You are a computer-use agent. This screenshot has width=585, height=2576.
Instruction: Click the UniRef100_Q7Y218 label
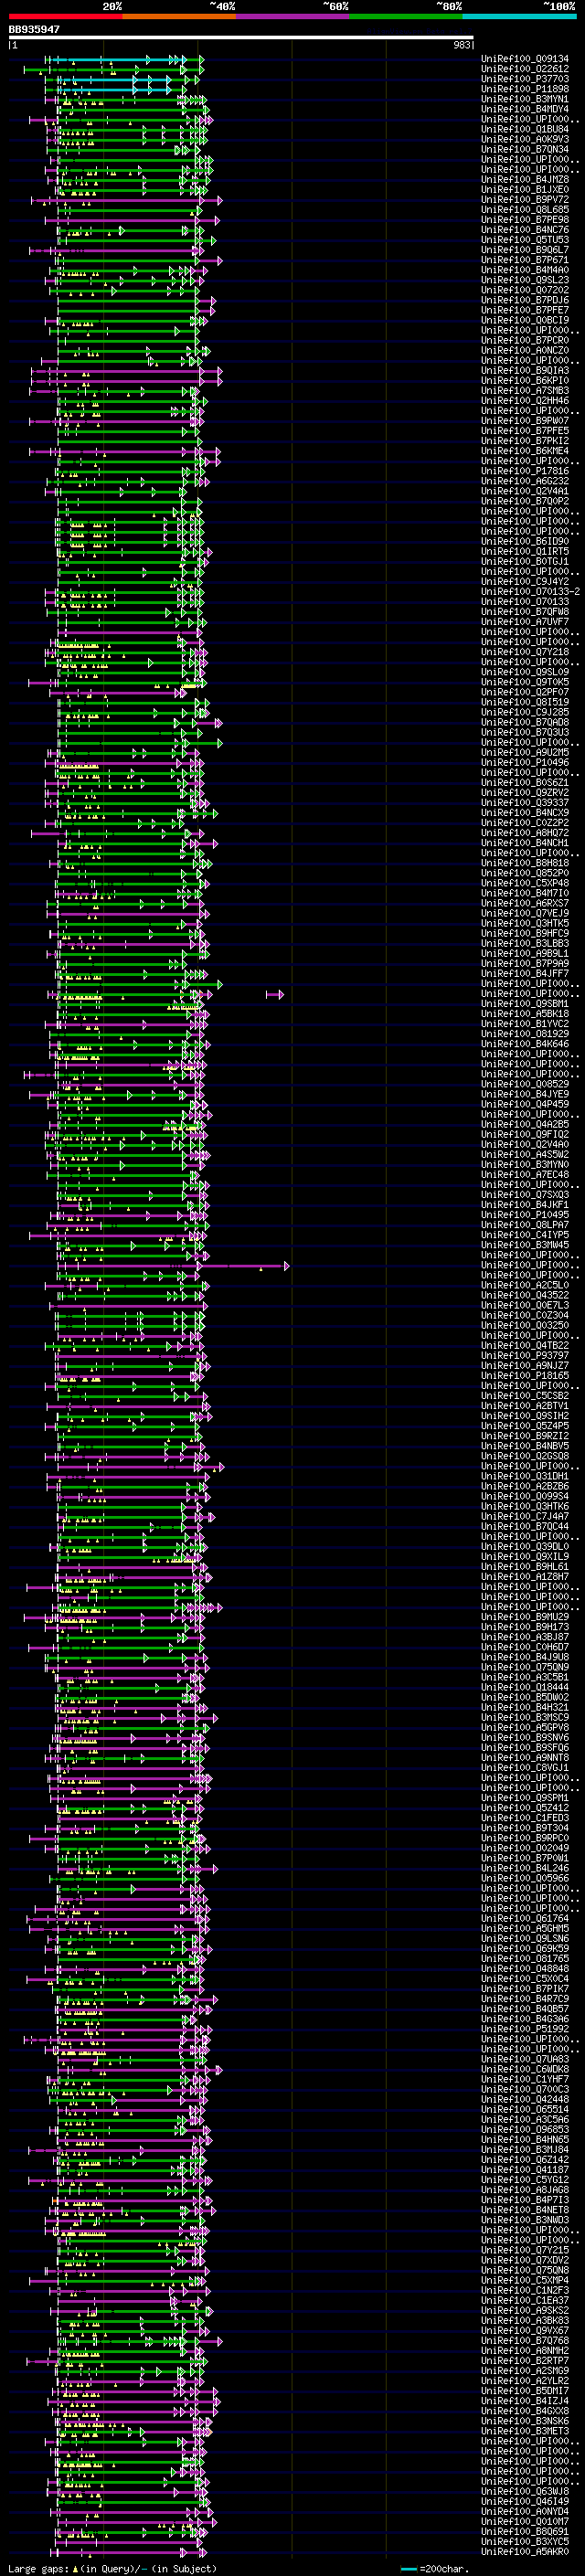point(525,652)
